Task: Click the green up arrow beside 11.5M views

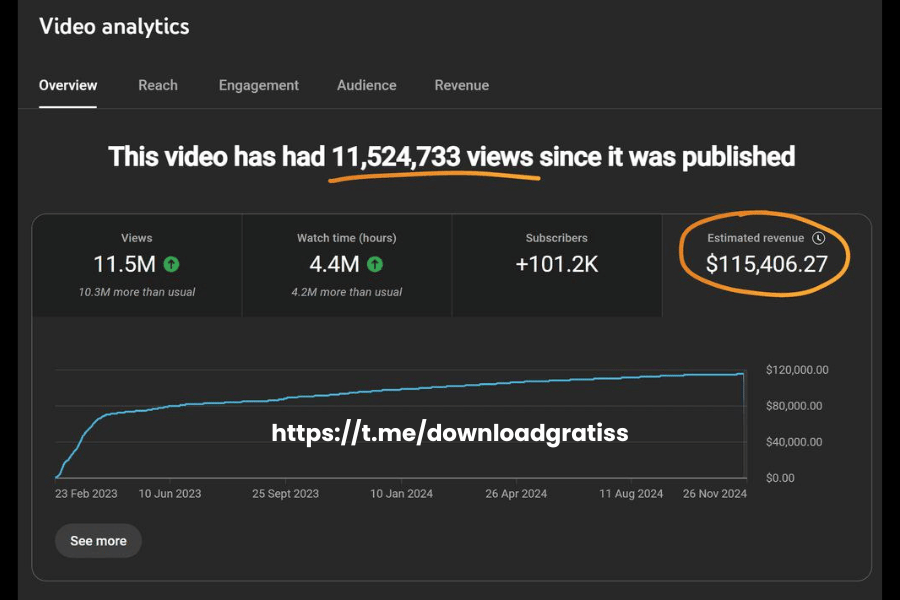Action: point(172,265)
